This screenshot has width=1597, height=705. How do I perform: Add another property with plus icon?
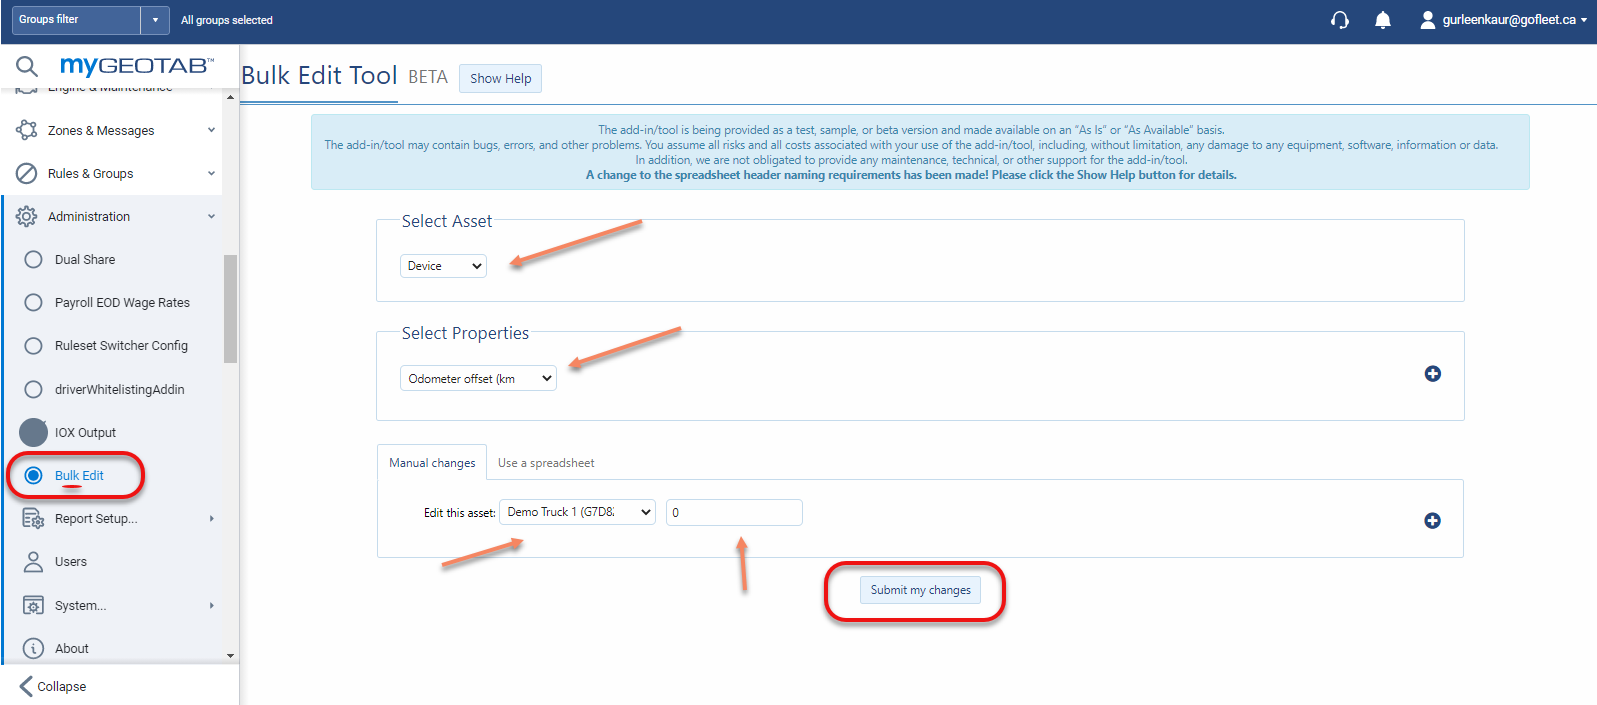(x=1433, y=373)
